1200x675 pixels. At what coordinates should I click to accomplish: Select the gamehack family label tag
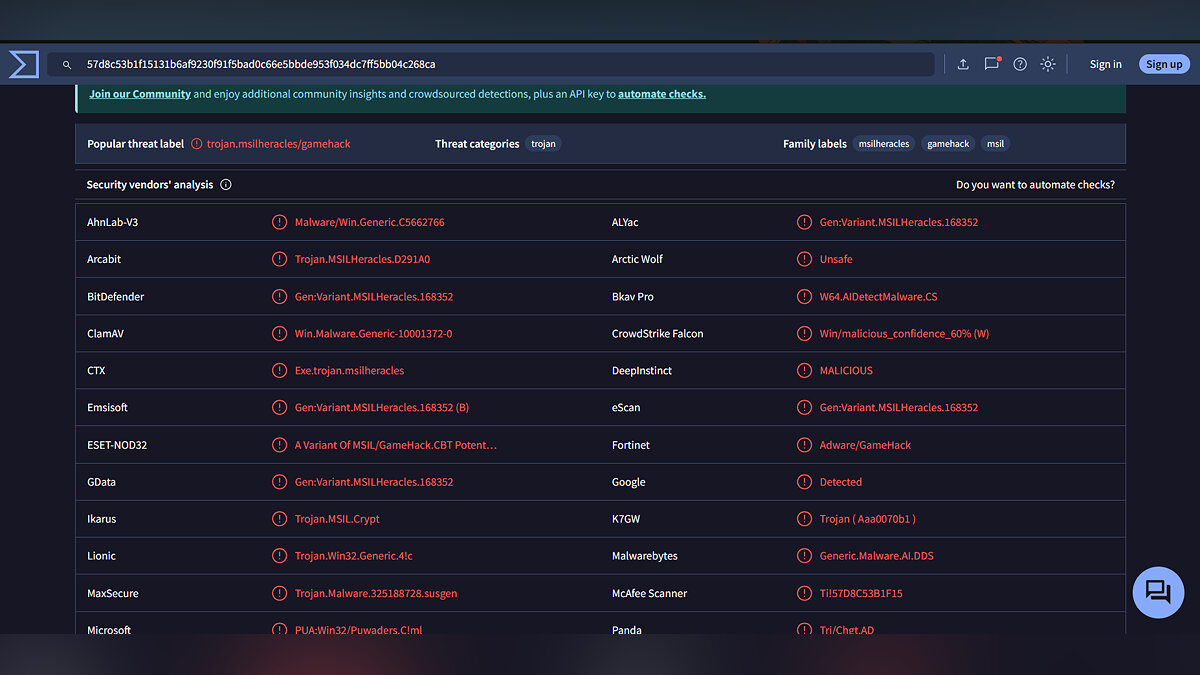coord(948,144)
